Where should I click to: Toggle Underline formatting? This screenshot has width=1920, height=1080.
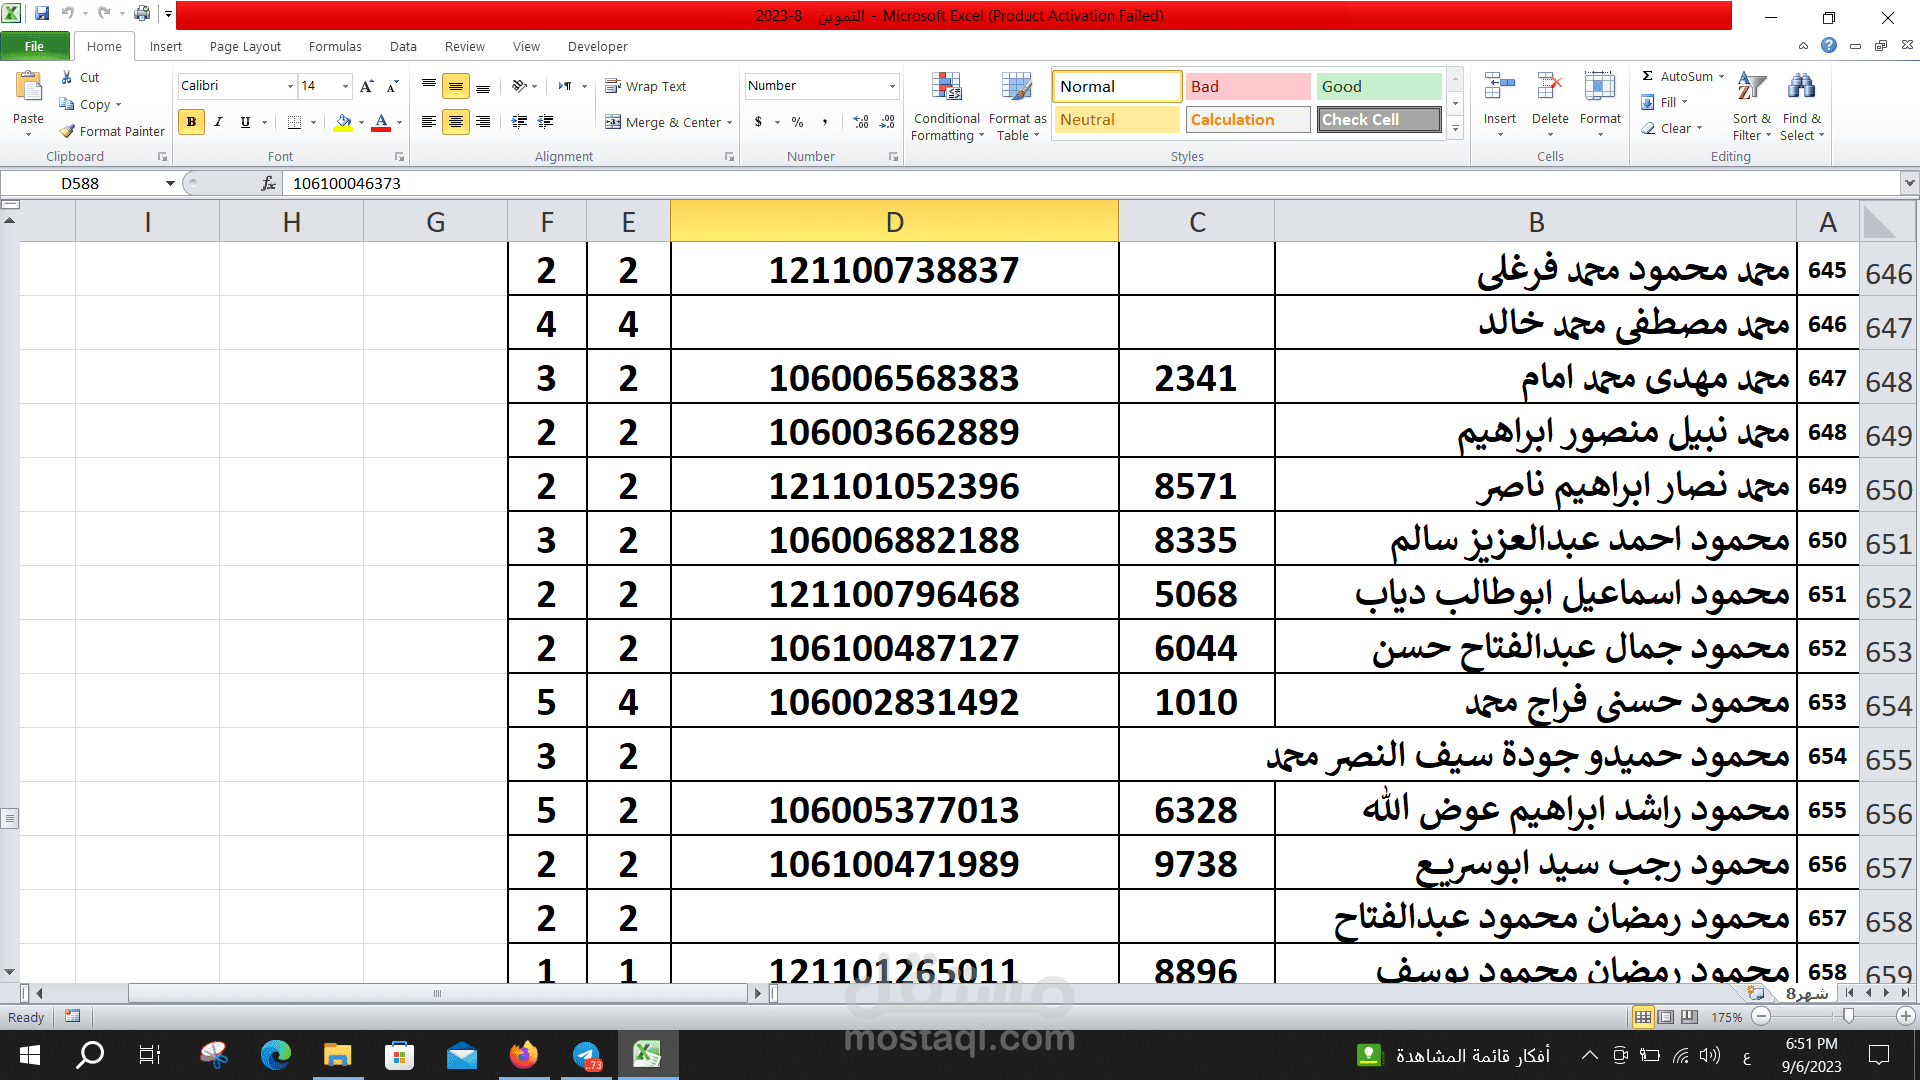pyautogui.click(x=245, y=122)
